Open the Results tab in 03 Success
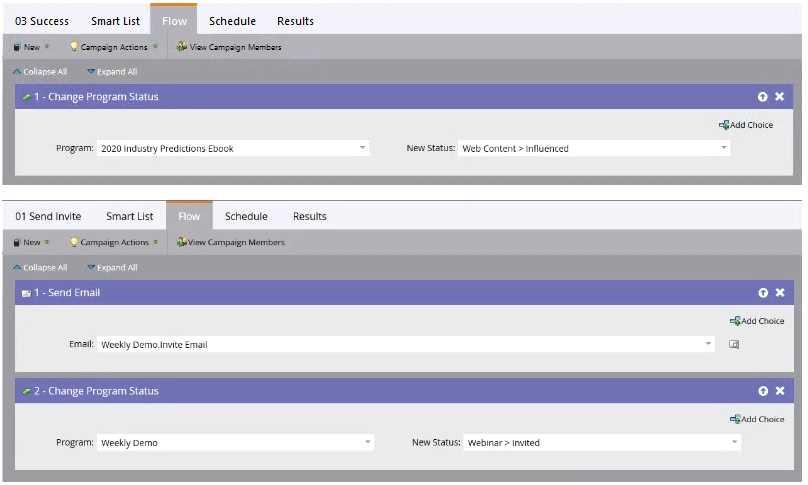808x485 pixels. click(295, 21)
